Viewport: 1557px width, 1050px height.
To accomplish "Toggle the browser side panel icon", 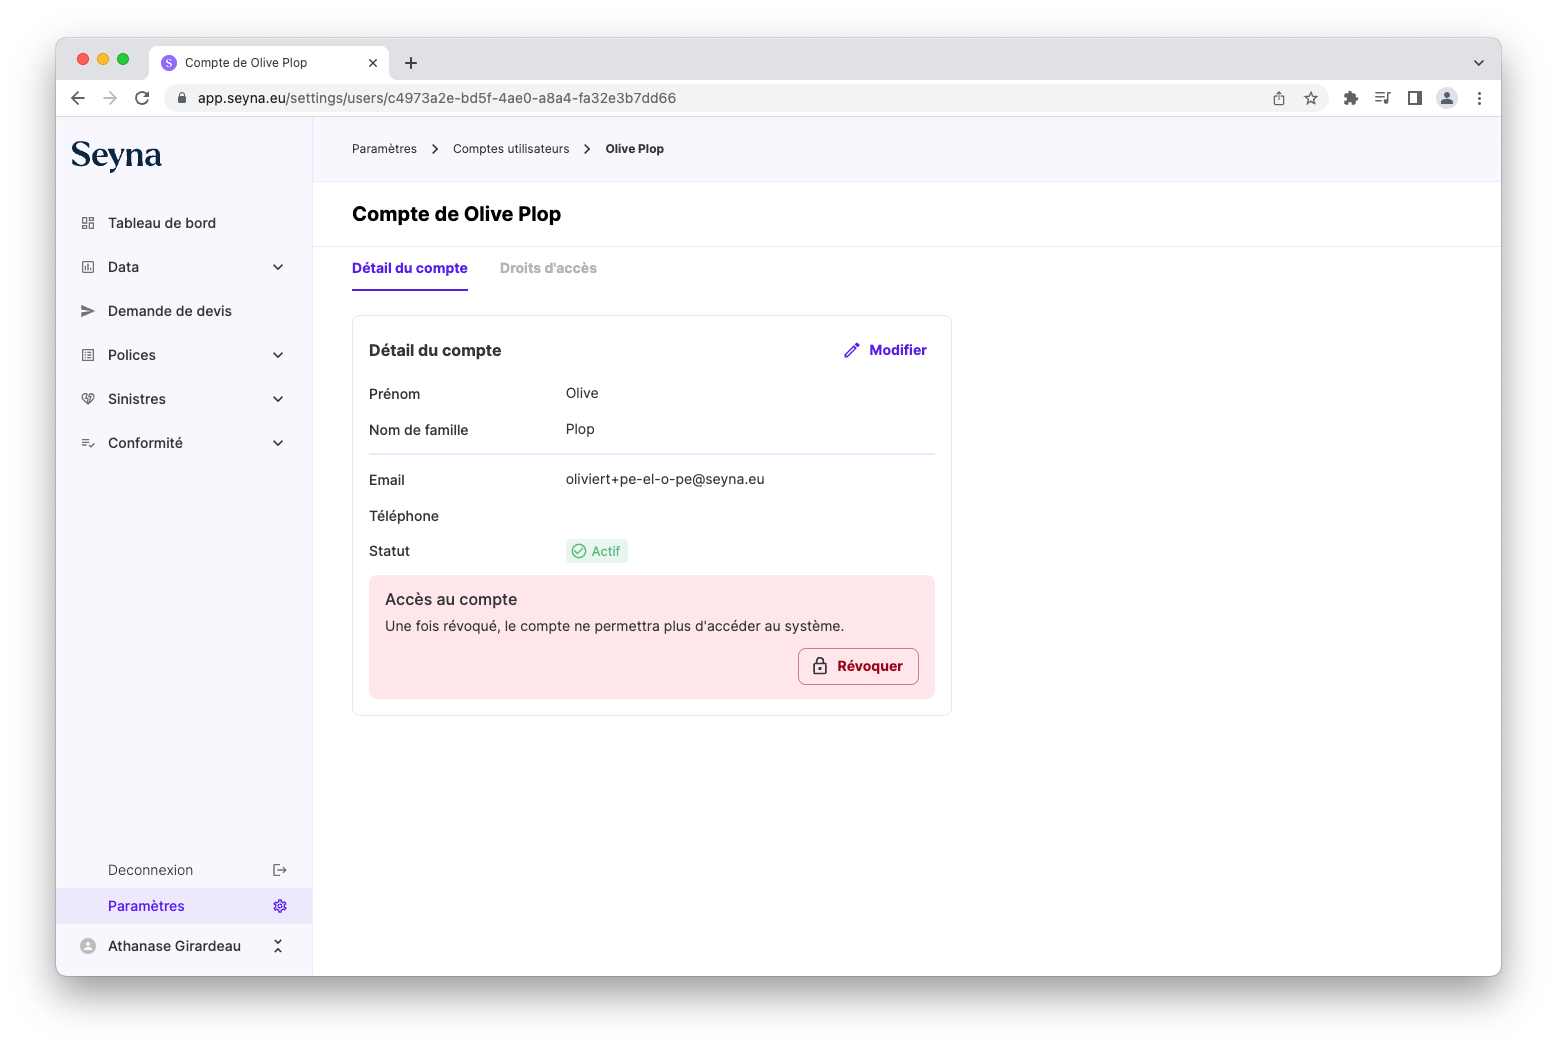I will point(1415,98).
